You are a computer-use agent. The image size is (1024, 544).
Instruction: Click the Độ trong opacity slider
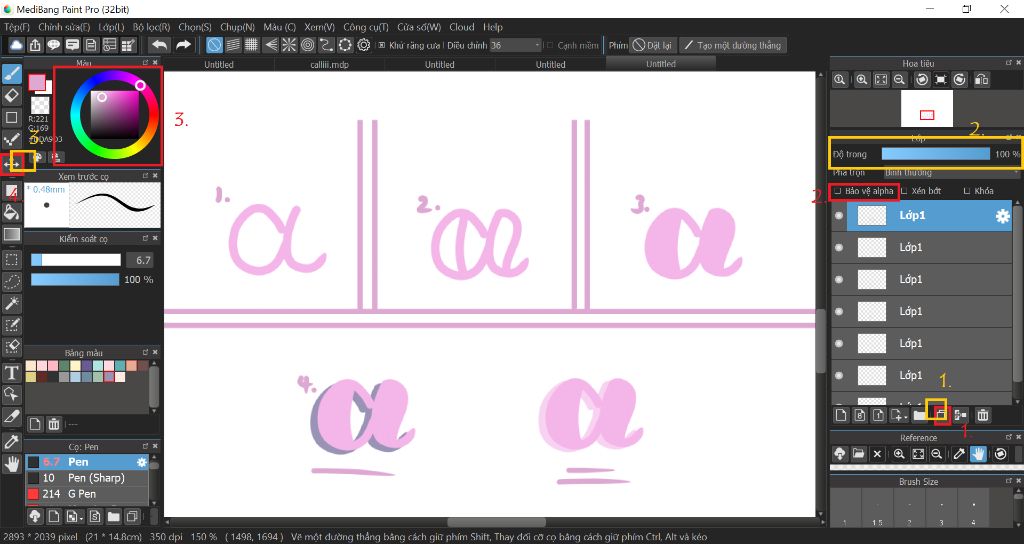pyautogui.click(x=935, y=154)
